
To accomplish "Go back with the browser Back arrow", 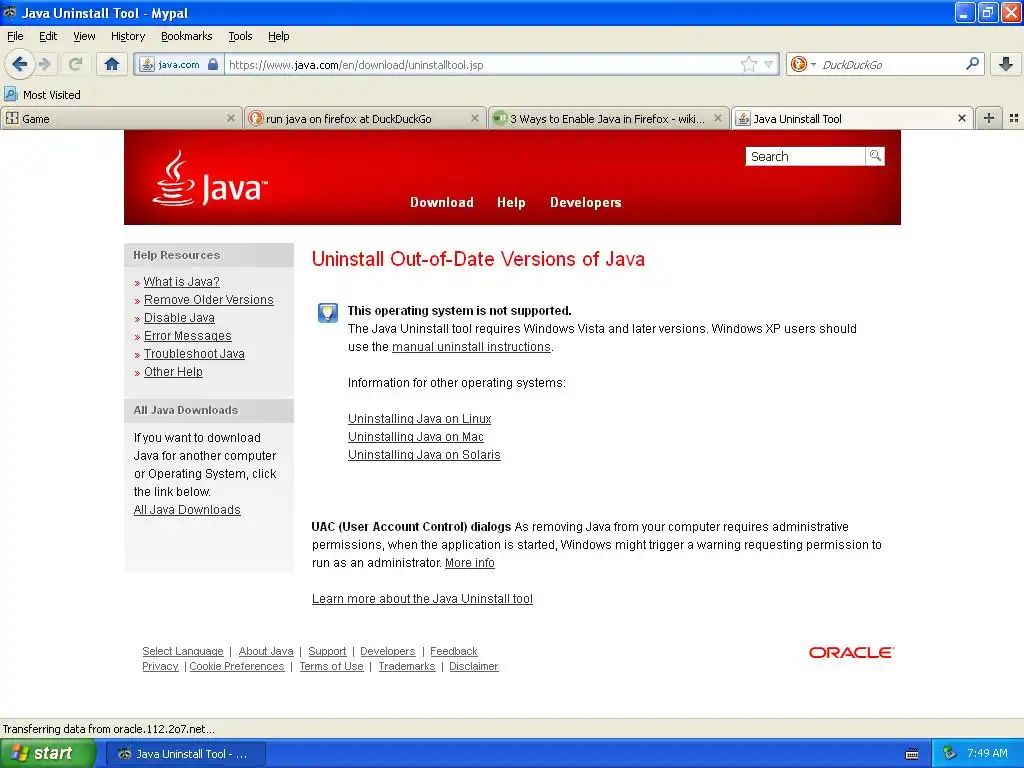I will (20, 64).
